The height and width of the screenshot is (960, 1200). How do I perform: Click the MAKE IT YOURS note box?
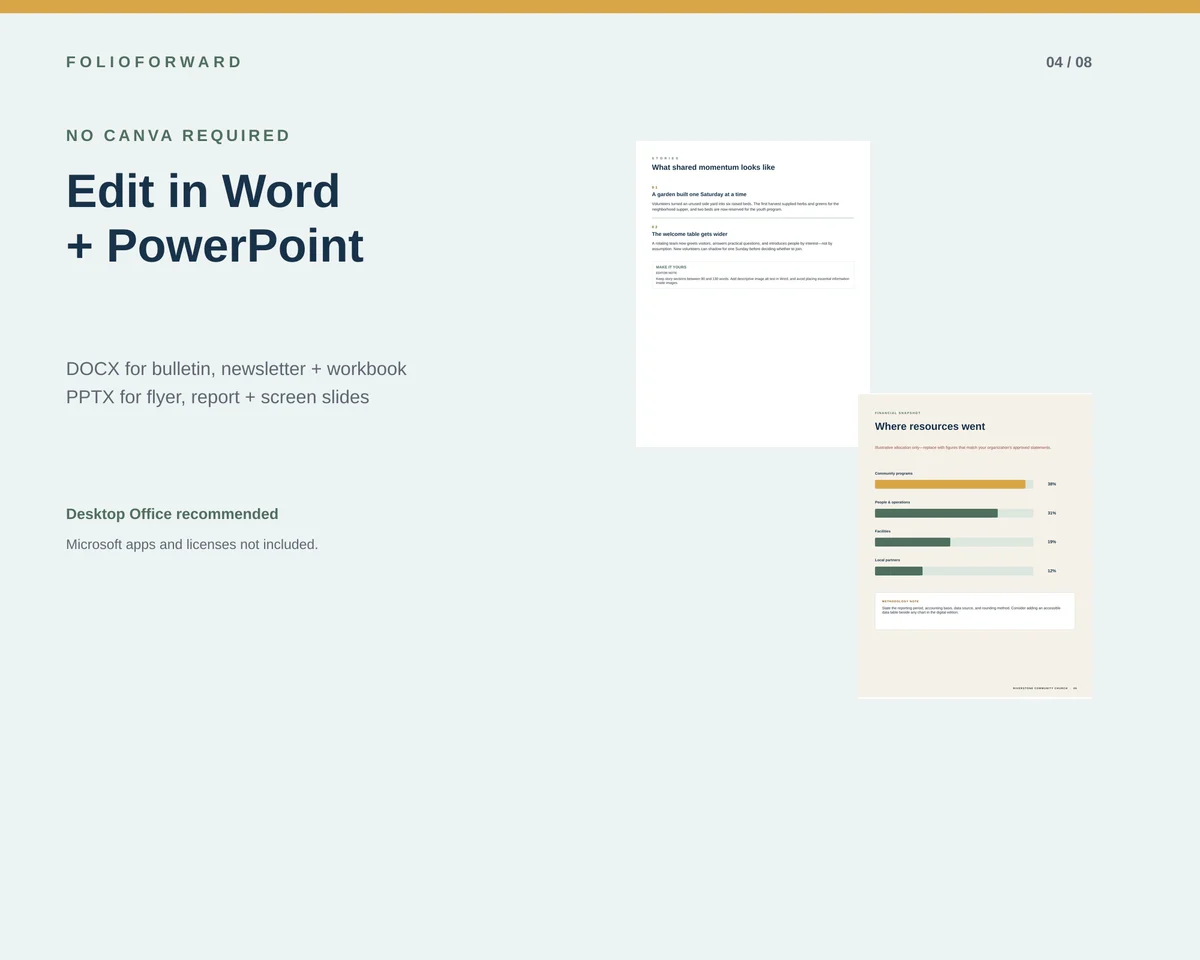753,275
